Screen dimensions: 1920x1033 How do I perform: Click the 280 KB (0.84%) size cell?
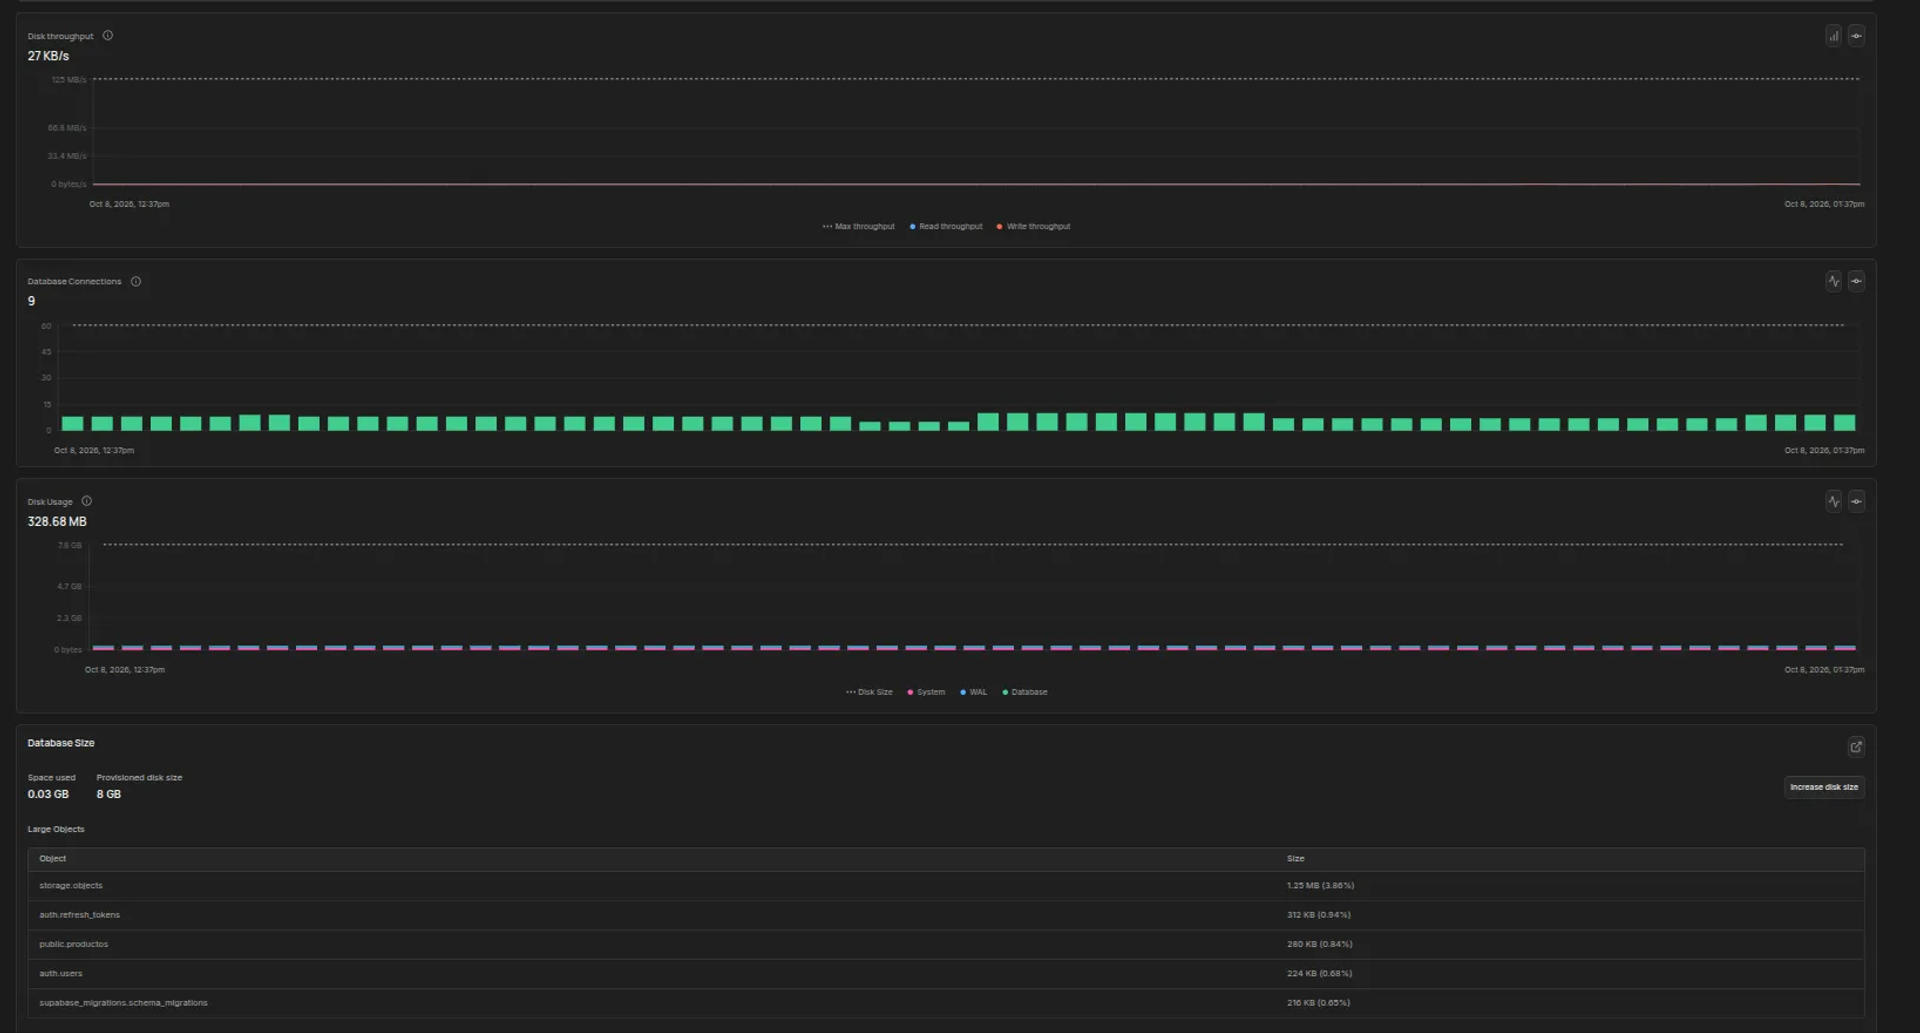click(x=1319, y=944)
